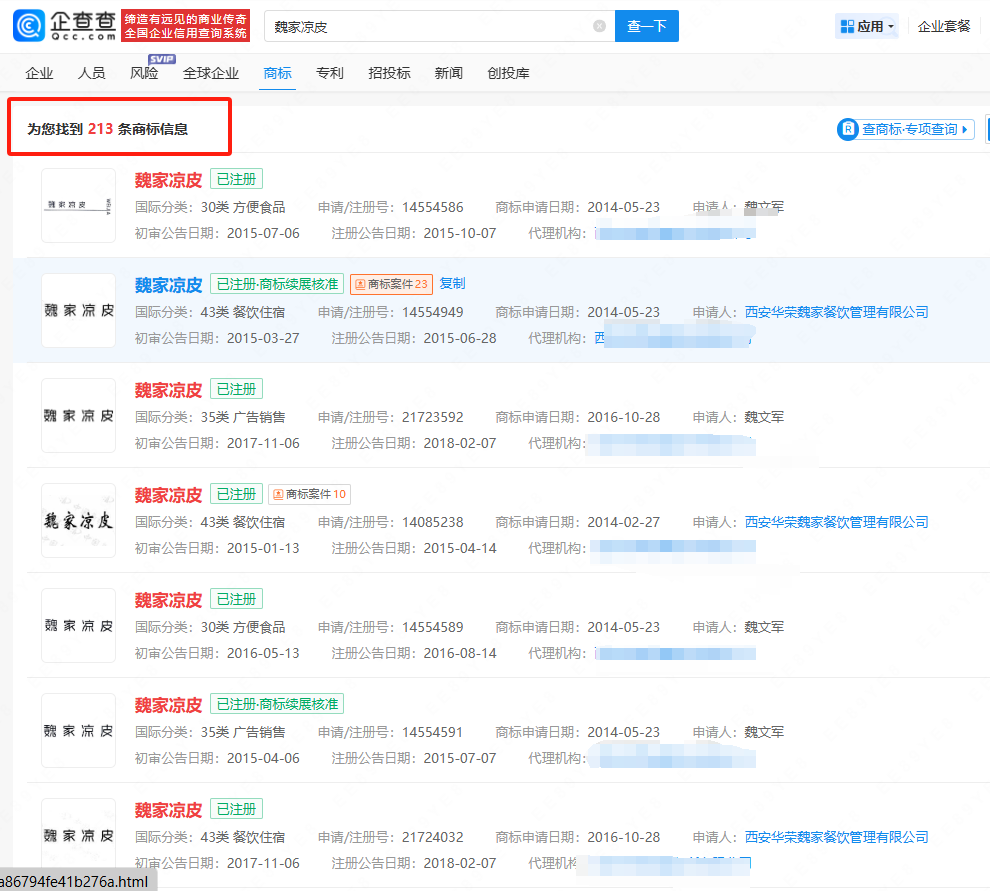
Task: Open 西安华荣魏家餐饮管理有限公司 for registration 14554949
Action: [836, 312]
